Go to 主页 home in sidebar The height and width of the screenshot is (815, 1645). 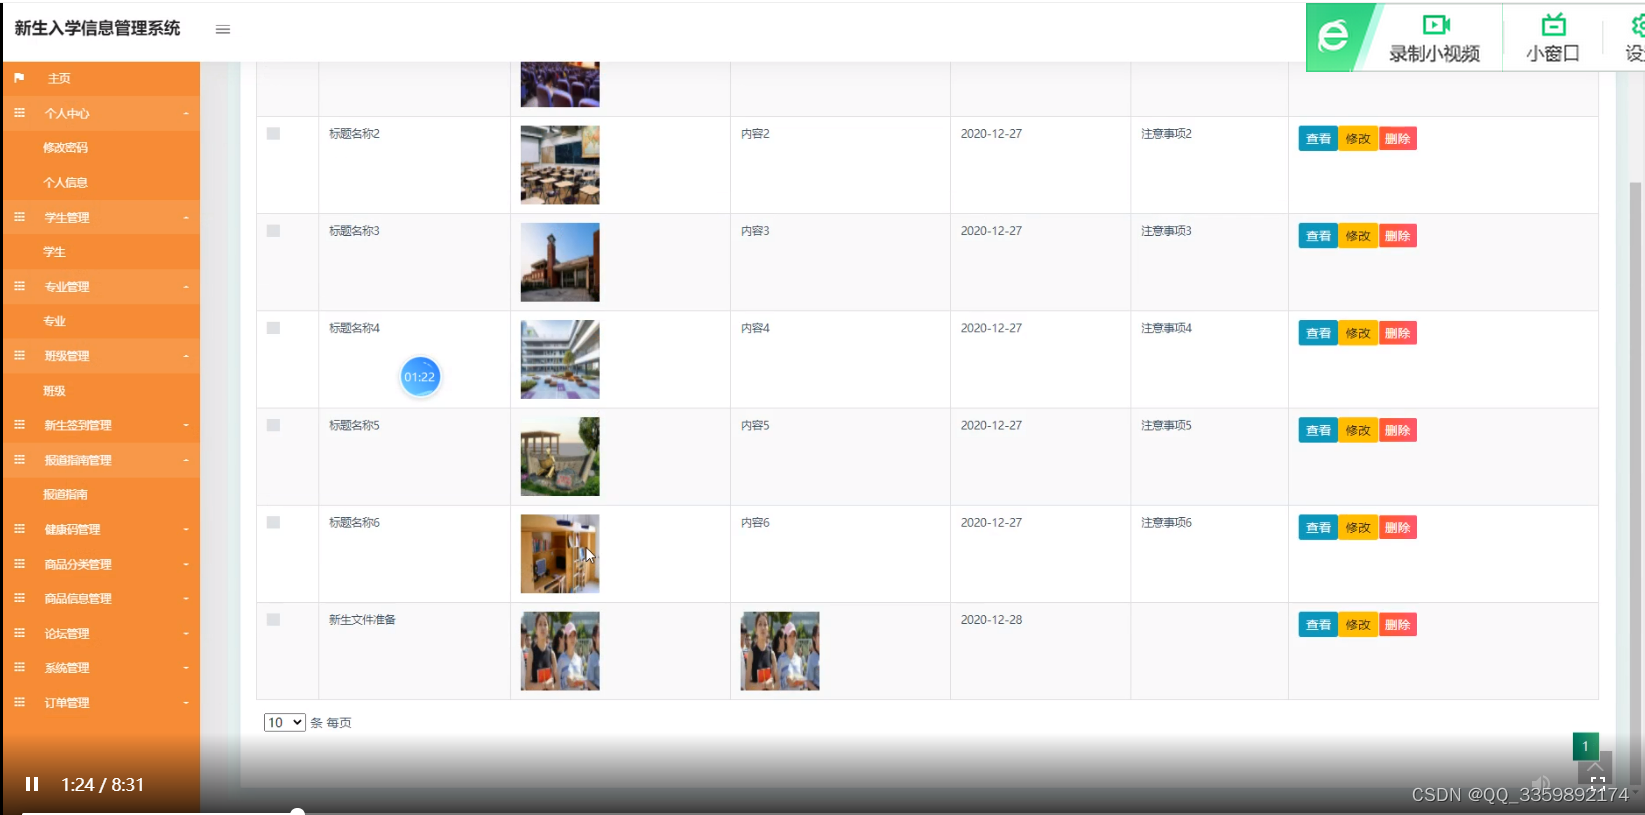coord(59,78)
